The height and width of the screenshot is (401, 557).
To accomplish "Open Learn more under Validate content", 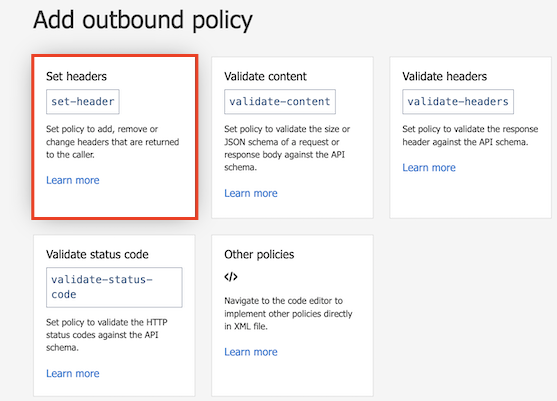I will pyautogui.click(x=251, y=193).
